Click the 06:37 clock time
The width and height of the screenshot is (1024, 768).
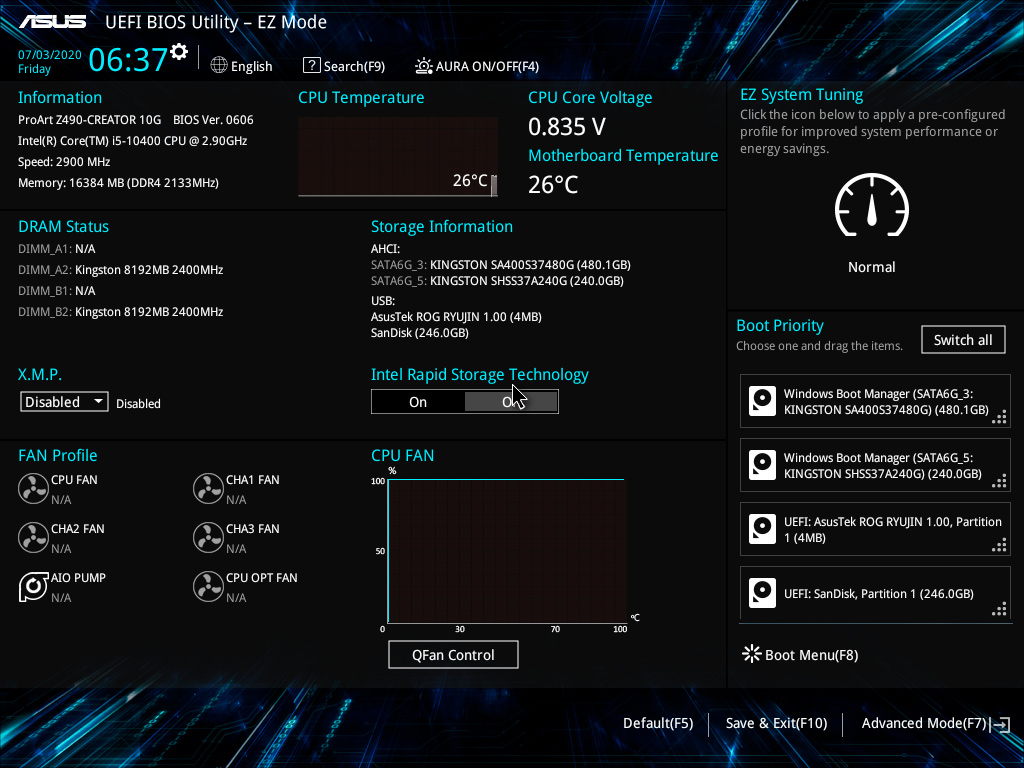[128, 59]
